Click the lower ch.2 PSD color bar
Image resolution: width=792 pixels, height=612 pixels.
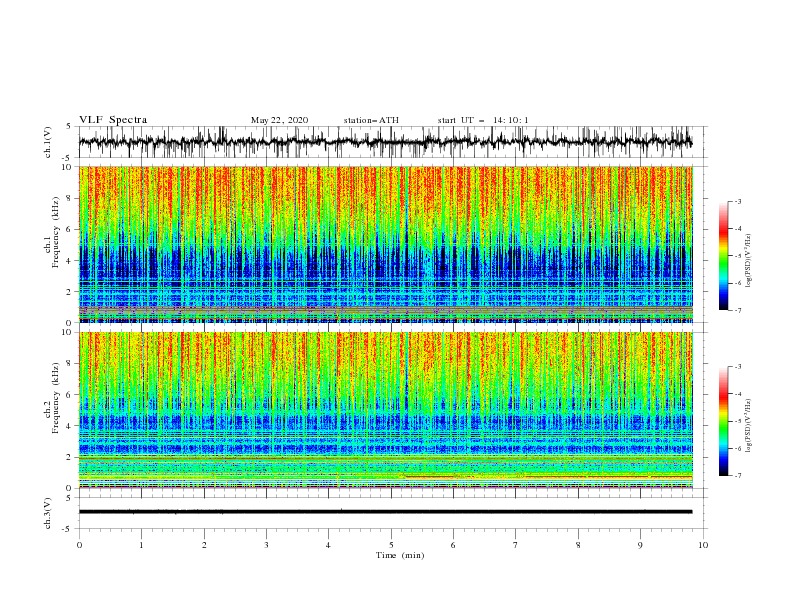click(723, 421)
